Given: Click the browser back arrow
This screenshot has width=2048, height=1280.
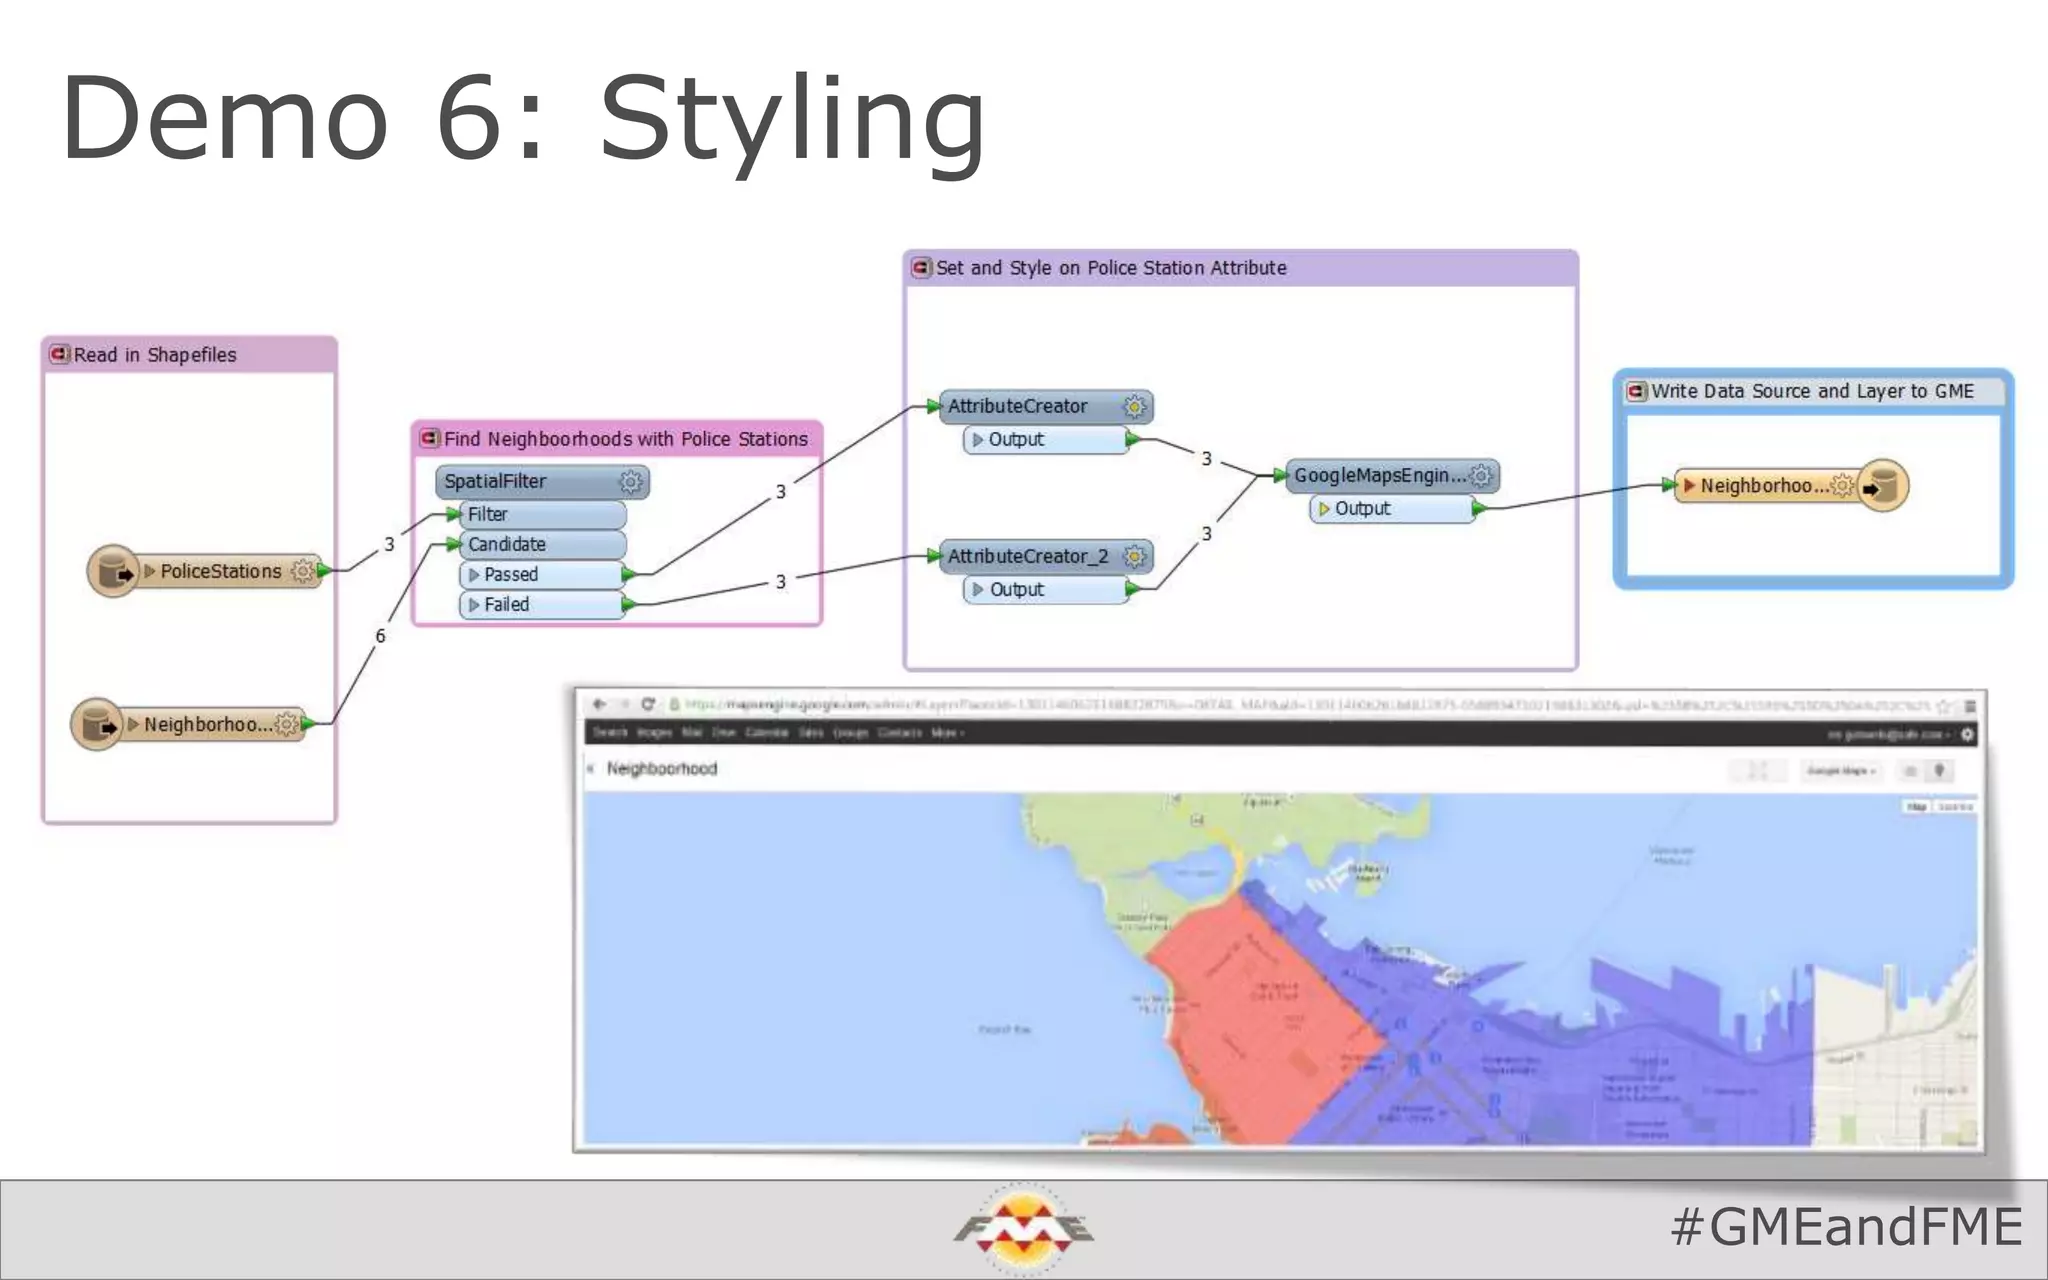Looking at the screenshot, I should click(599, 704).
